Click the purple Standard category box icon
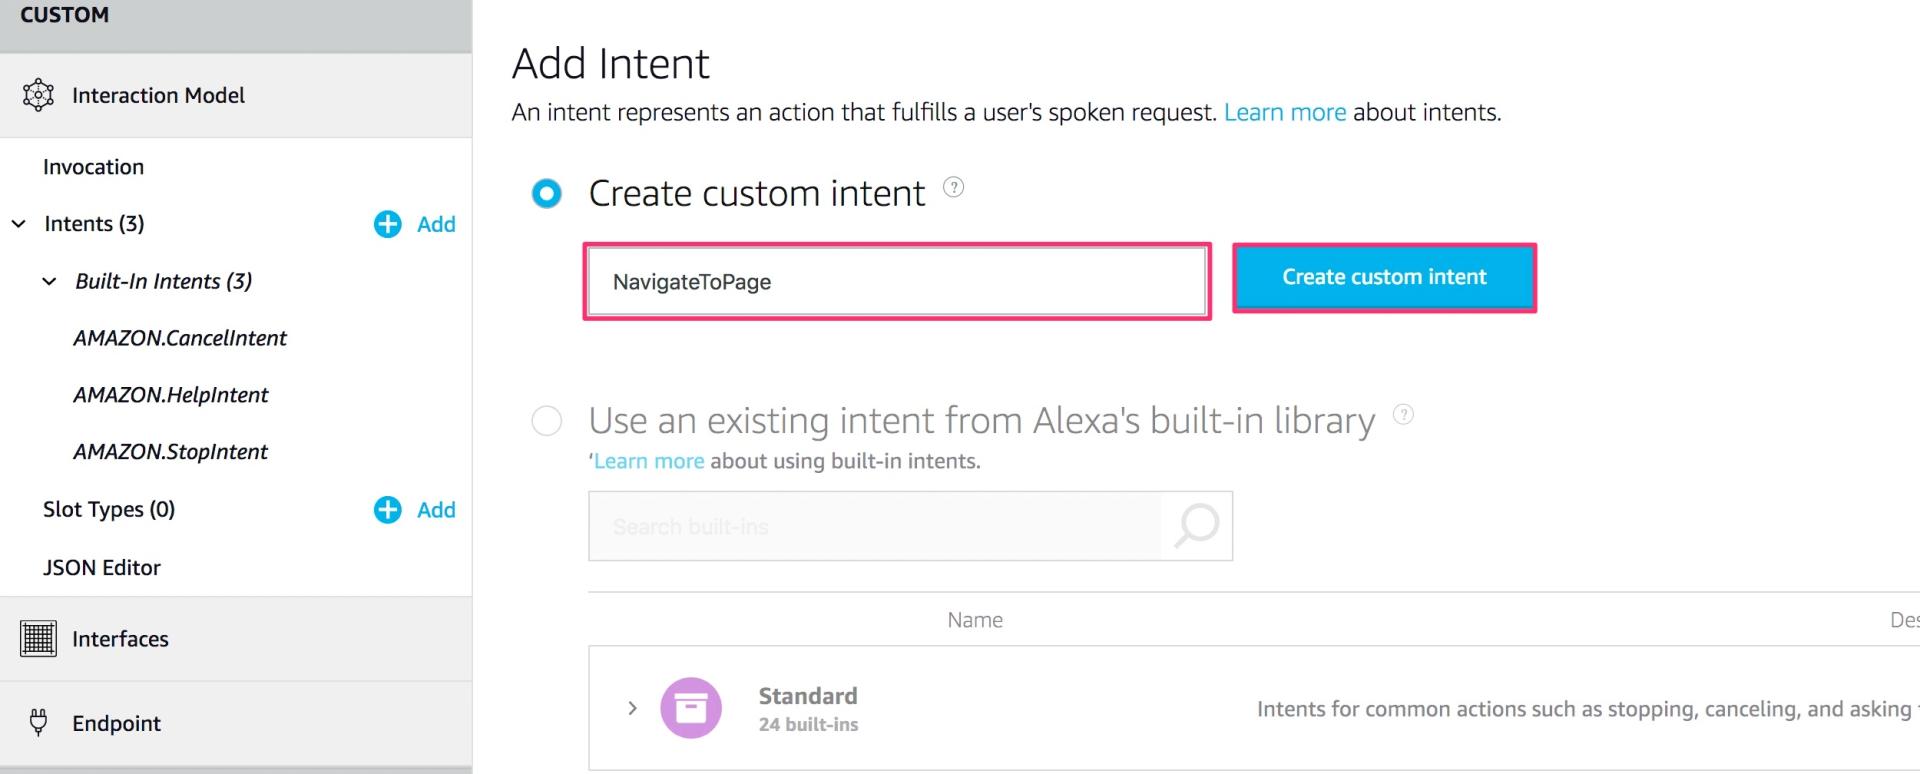Viewport: 1920px width, 774px height. tap(690, 708)
